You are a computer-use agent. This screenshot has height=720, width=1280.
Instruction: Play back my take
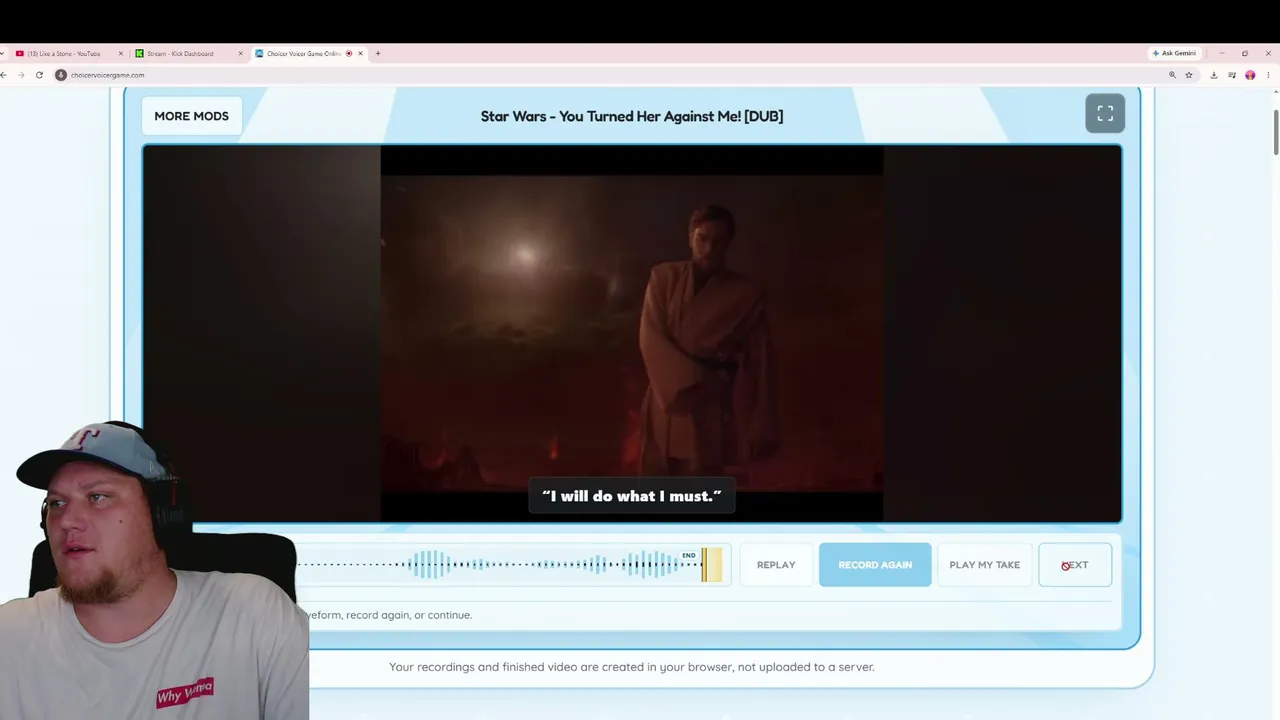[x=985, y=565]
